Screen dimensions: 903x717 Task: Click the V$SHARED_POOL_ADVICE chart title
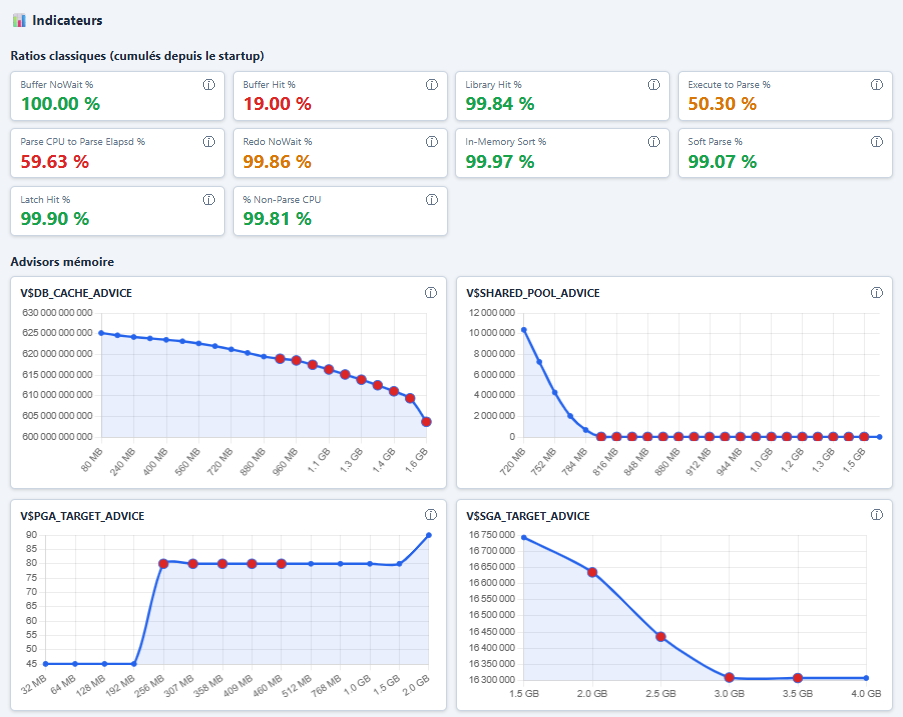(533, 293)
